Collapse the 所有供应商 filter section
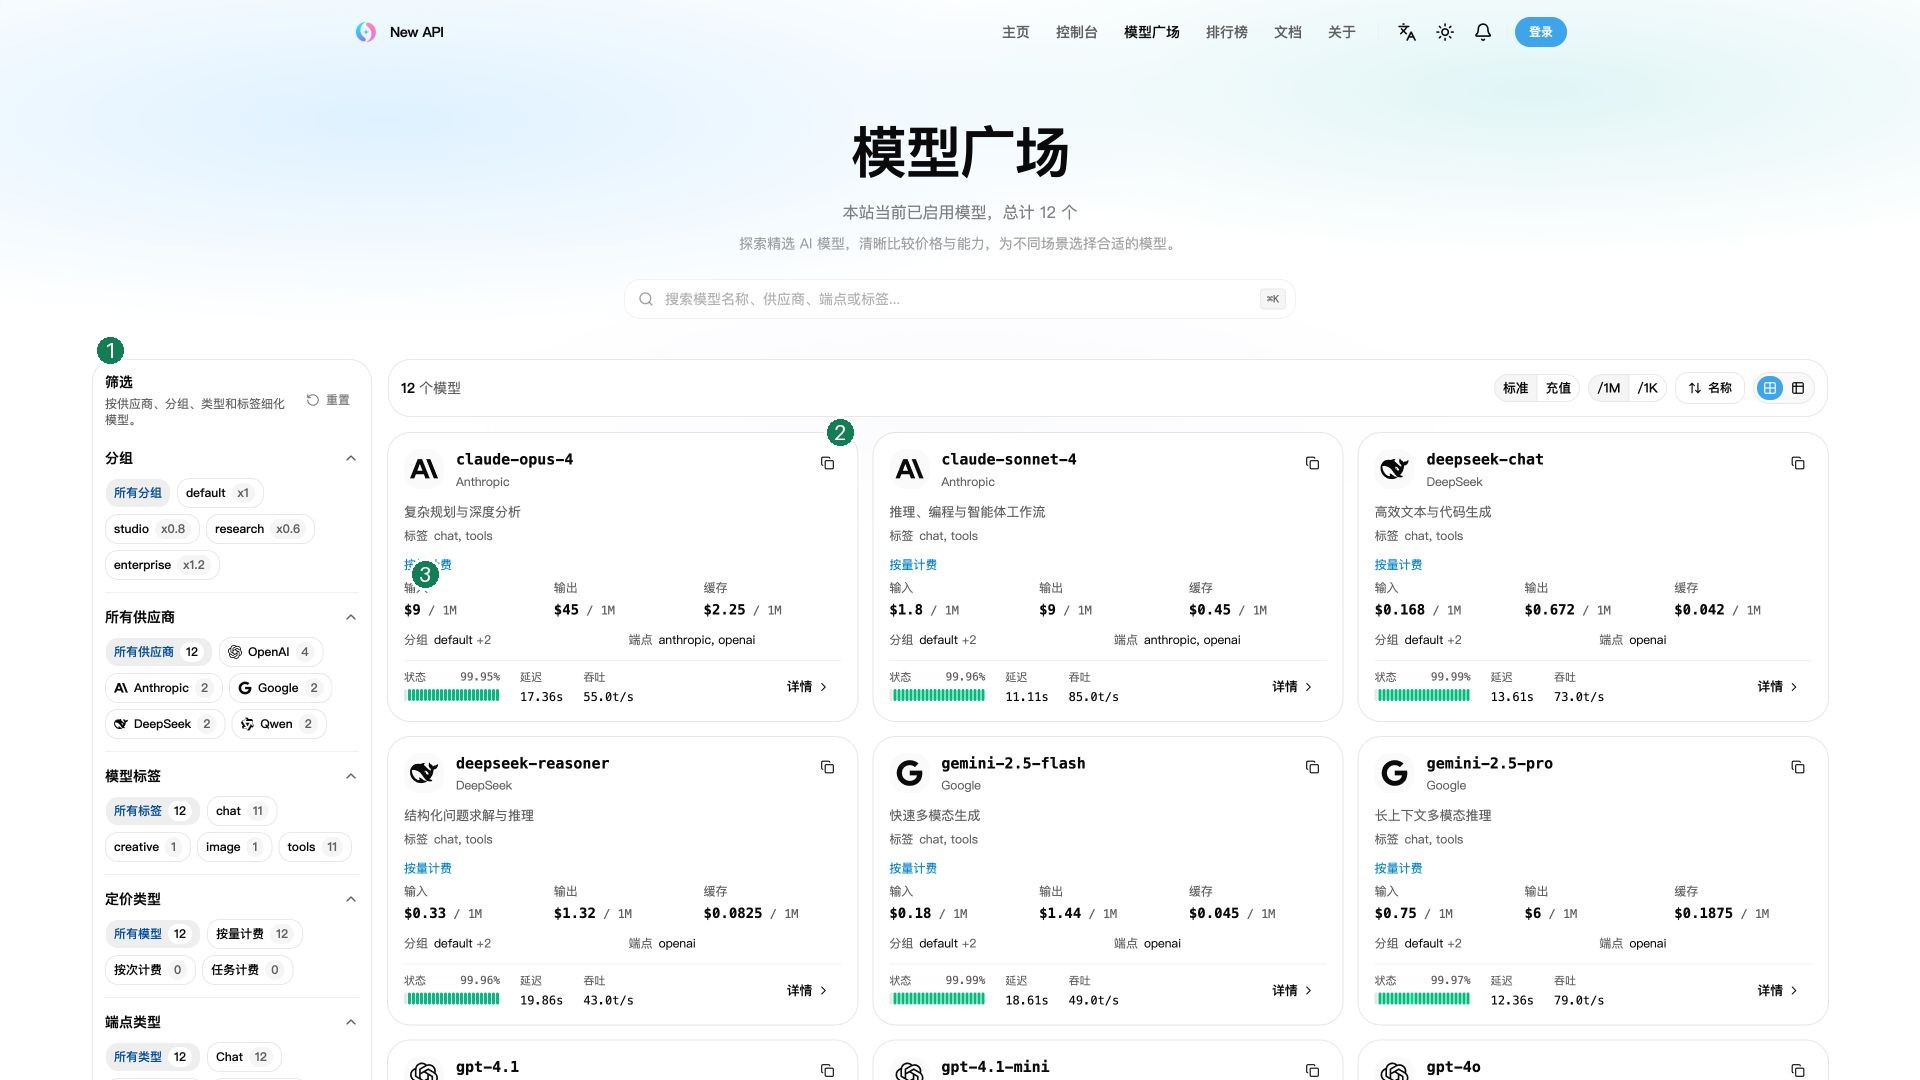Screen dimensions: 1920x1080 tap(351, 617)
